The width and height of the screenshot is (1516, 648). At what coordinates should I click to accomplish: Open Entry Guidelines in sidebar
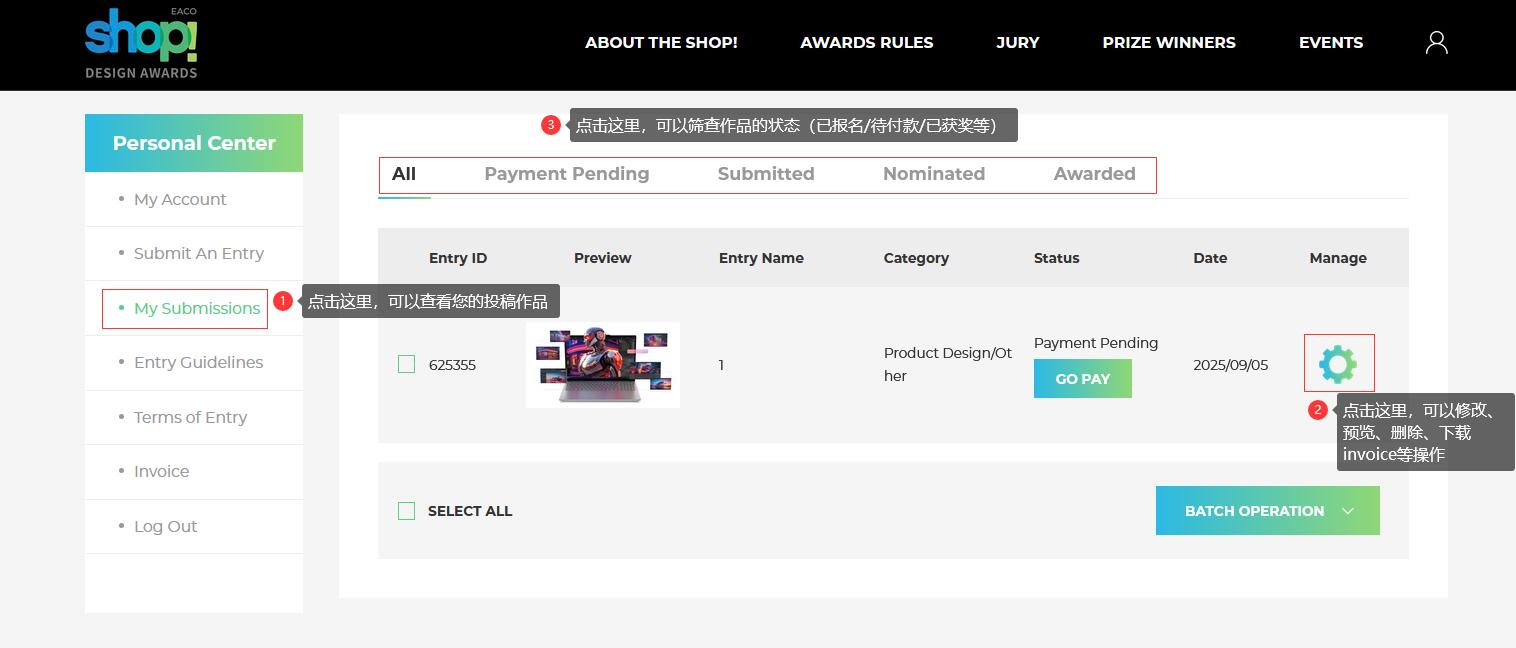coord(198,363)
